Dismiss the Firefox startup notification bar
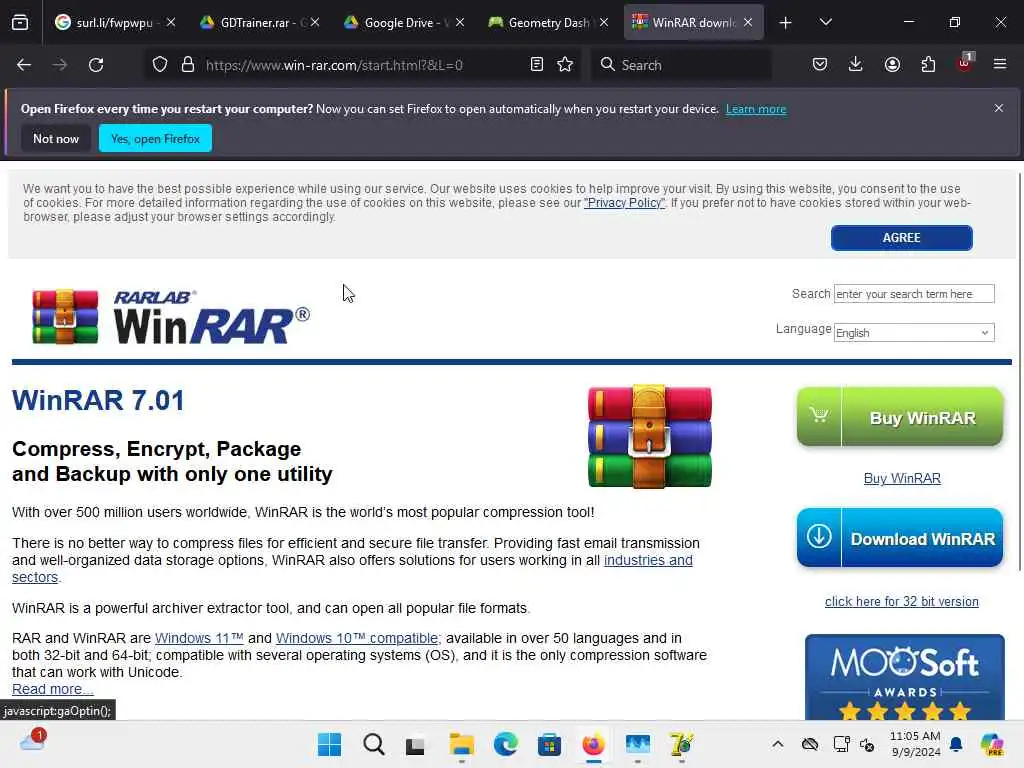This screenshot has width=1024, height=768. [x=999, y=108]
